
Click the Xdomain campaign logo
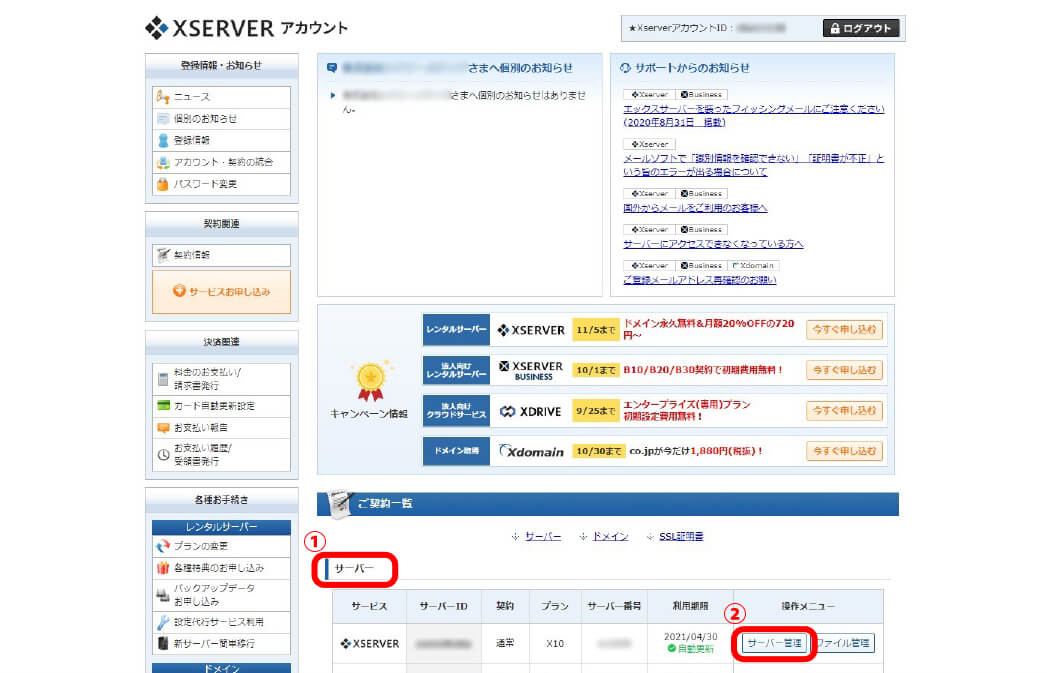tap(532, 451)
